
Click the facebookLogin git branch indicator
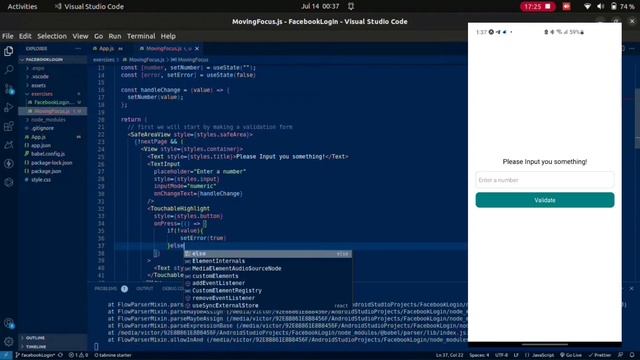point(35,355)
